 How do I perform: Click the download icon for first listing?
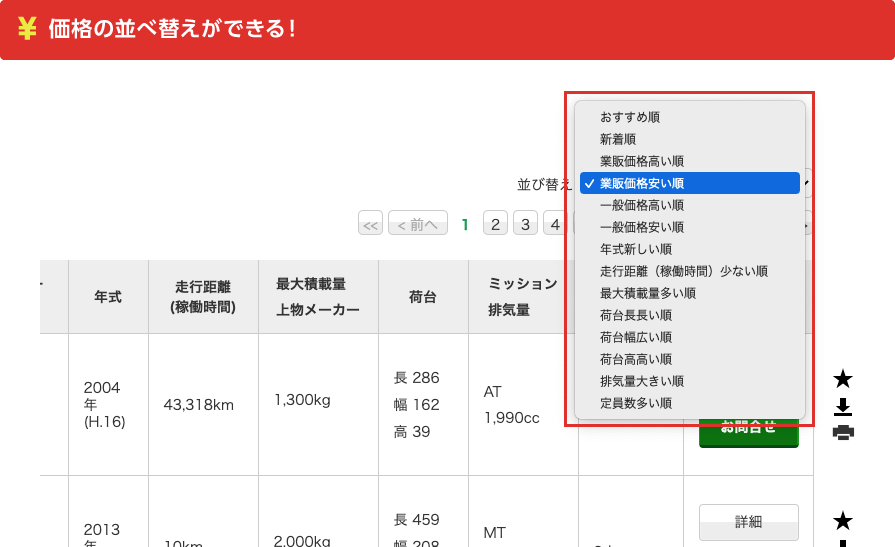pos(843,407)
